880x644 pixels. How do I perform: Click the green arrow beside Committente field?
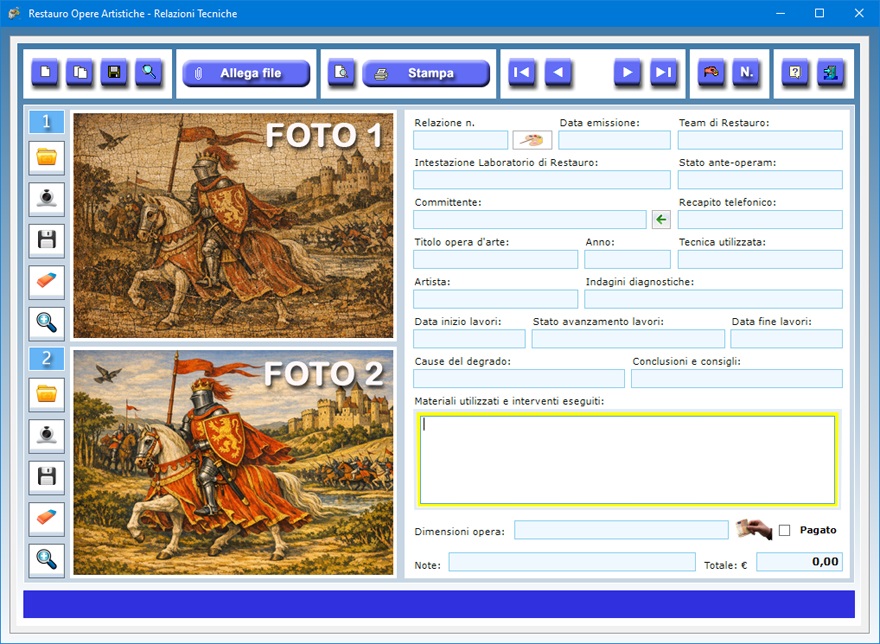[661, 220]
